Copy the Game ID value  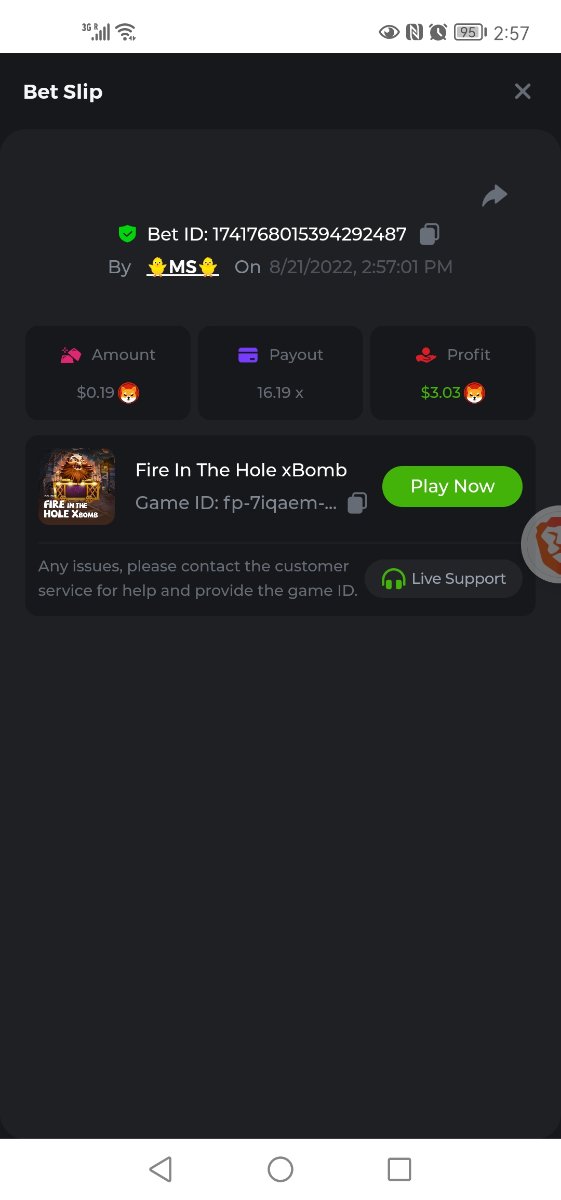pyautogui.click(x=357, y=503)
